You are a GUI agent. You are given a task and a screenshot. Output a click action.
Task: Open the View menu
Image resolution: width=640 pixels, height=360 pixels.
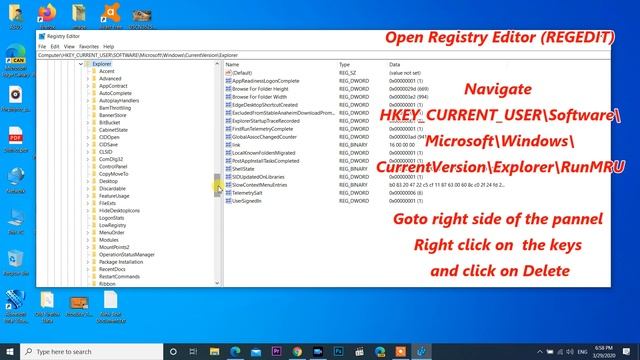(69, 47)
